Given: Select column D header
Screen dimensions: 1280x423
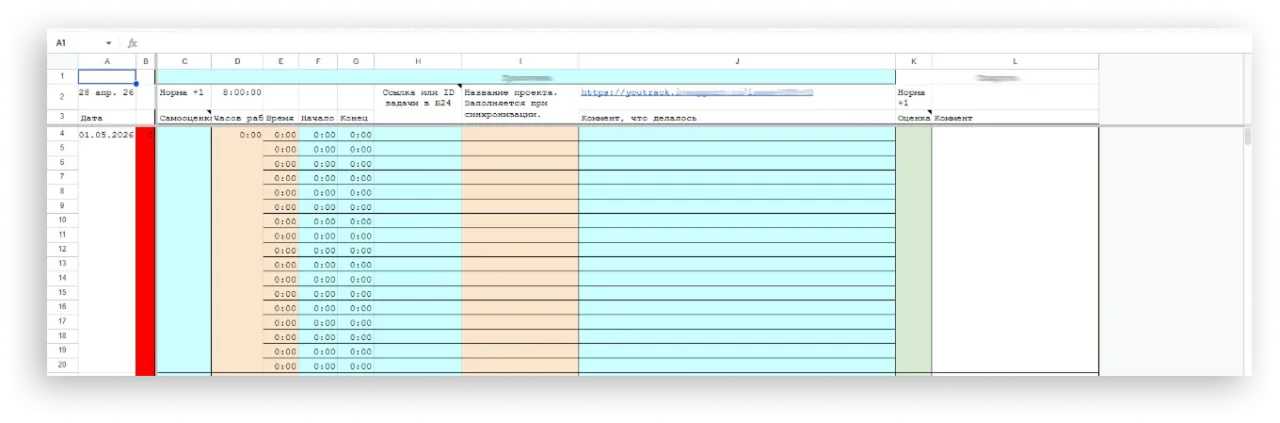Looking at the screenshot, I should point(237,61).
